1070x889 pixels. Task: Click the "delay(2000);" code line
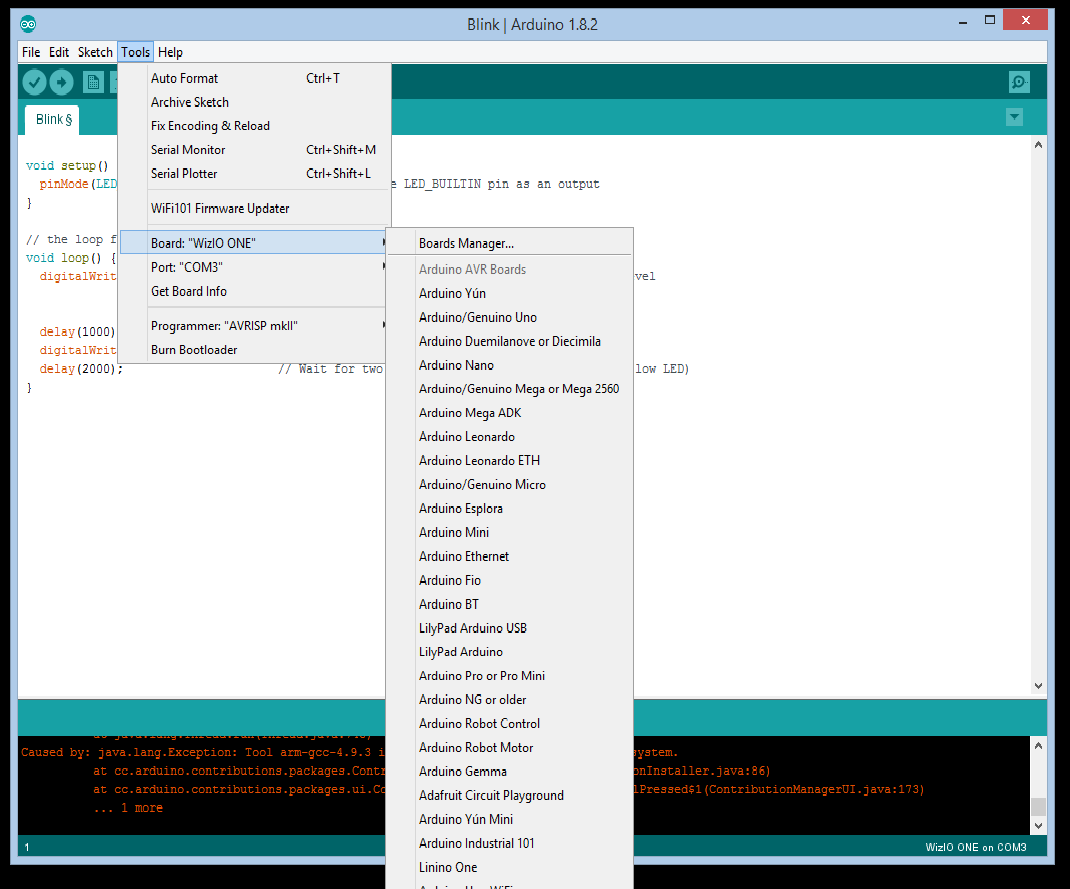coord(81,369)
